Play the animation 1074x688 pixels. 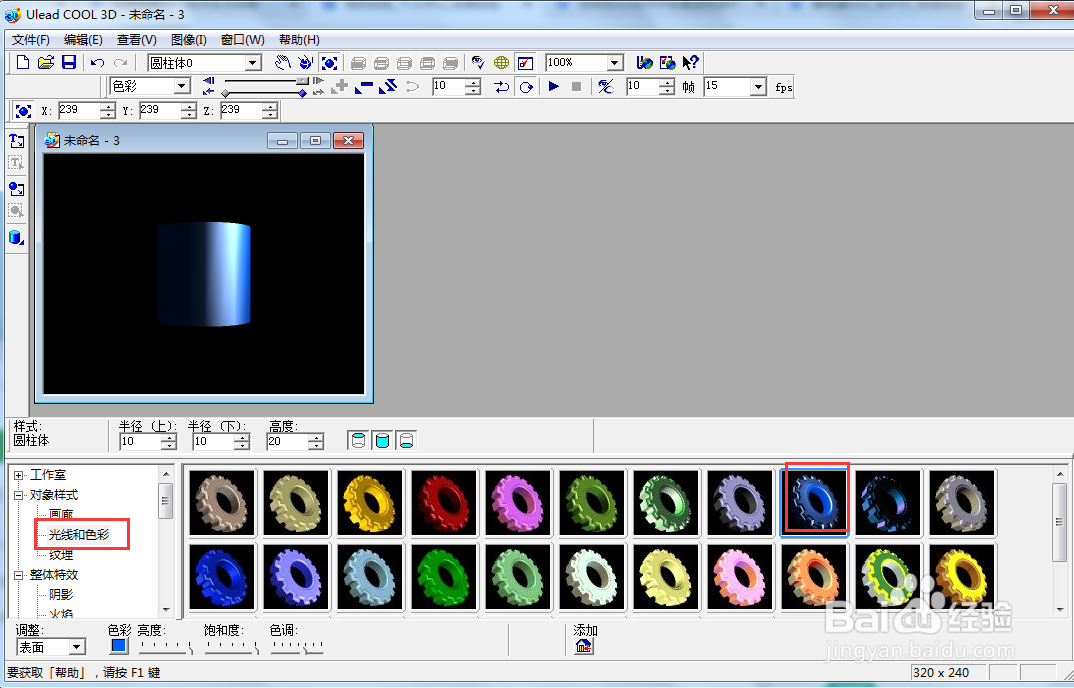pos(553,86)
